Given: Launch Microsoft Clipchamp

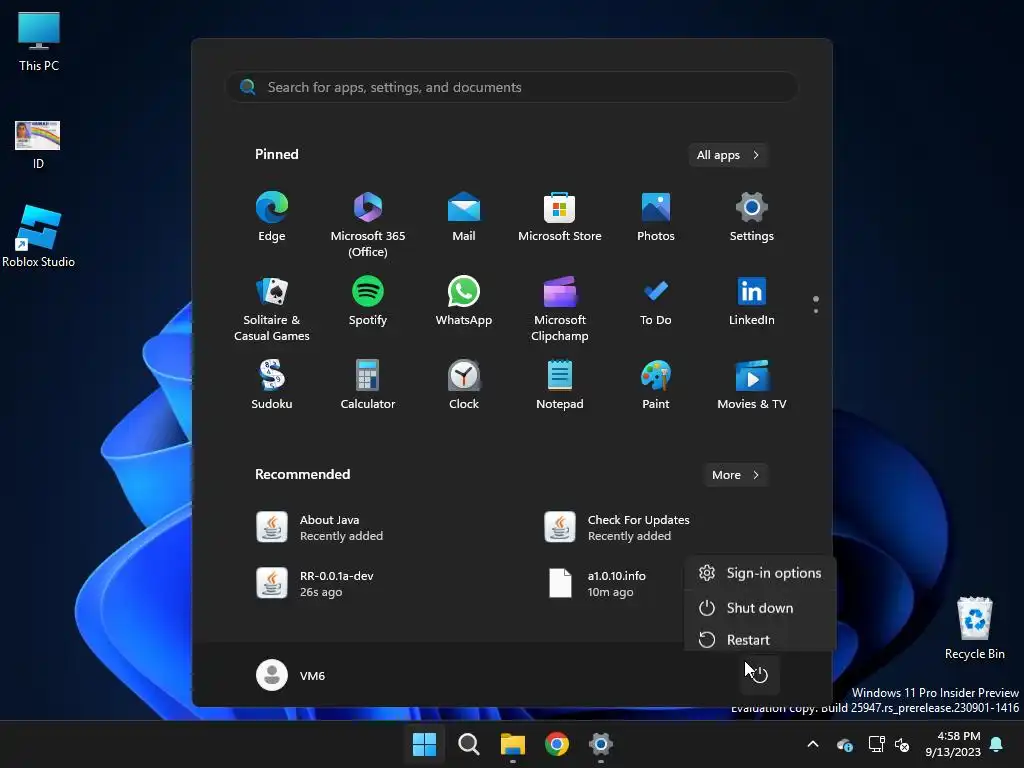Looking at the screenshot, I should pos(560,309).
